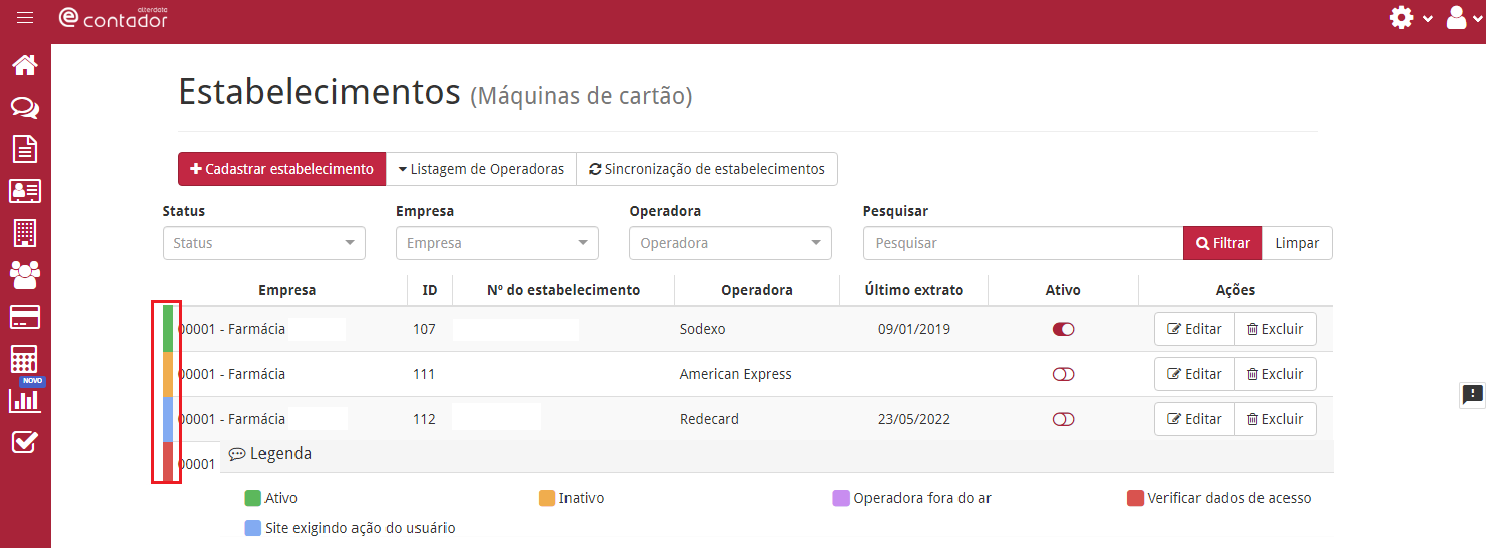Enable the Redecard establishment active toggle
Viewport: 1486px width, 548px height.
(x=1063, y=419)
